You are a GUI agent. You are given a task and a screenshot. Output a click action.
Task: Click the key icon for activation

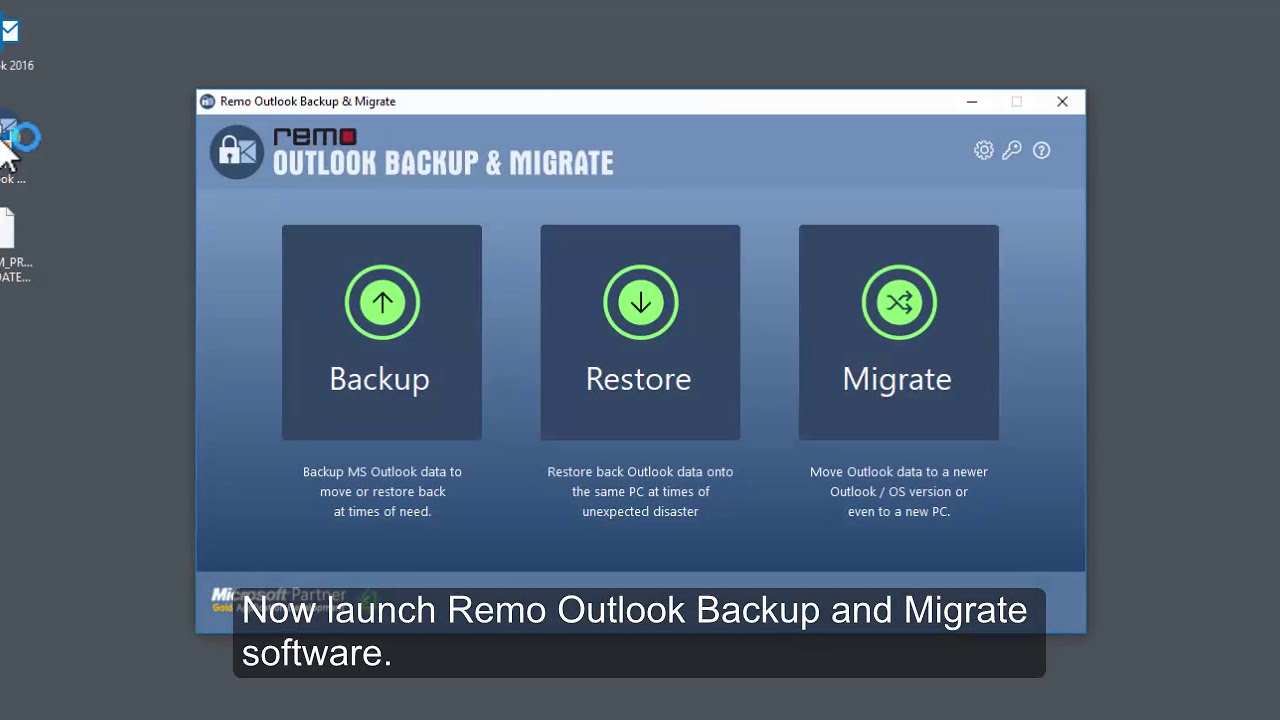[1012, 150]
